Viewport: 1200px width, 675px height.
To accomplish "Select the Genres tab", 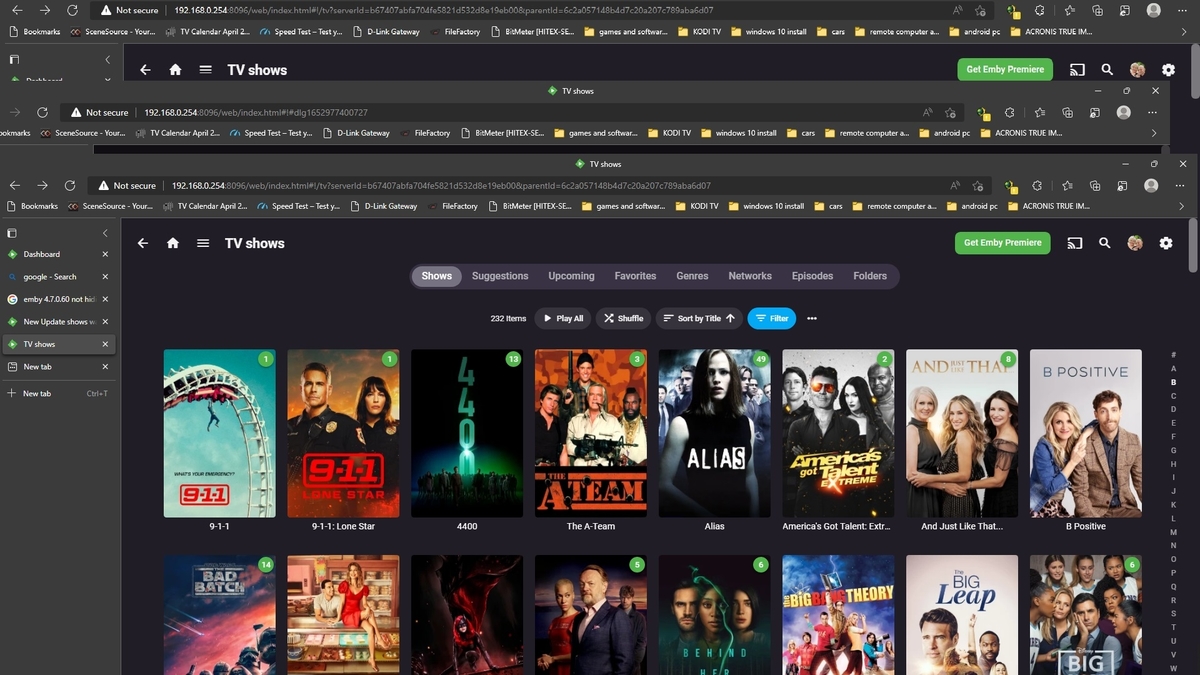I will coord(692,276).
